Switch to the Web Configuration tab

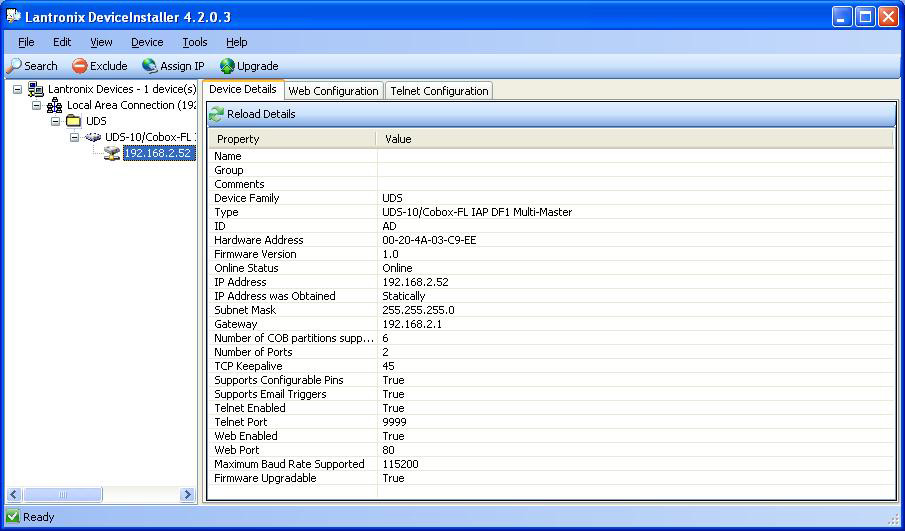334,91
